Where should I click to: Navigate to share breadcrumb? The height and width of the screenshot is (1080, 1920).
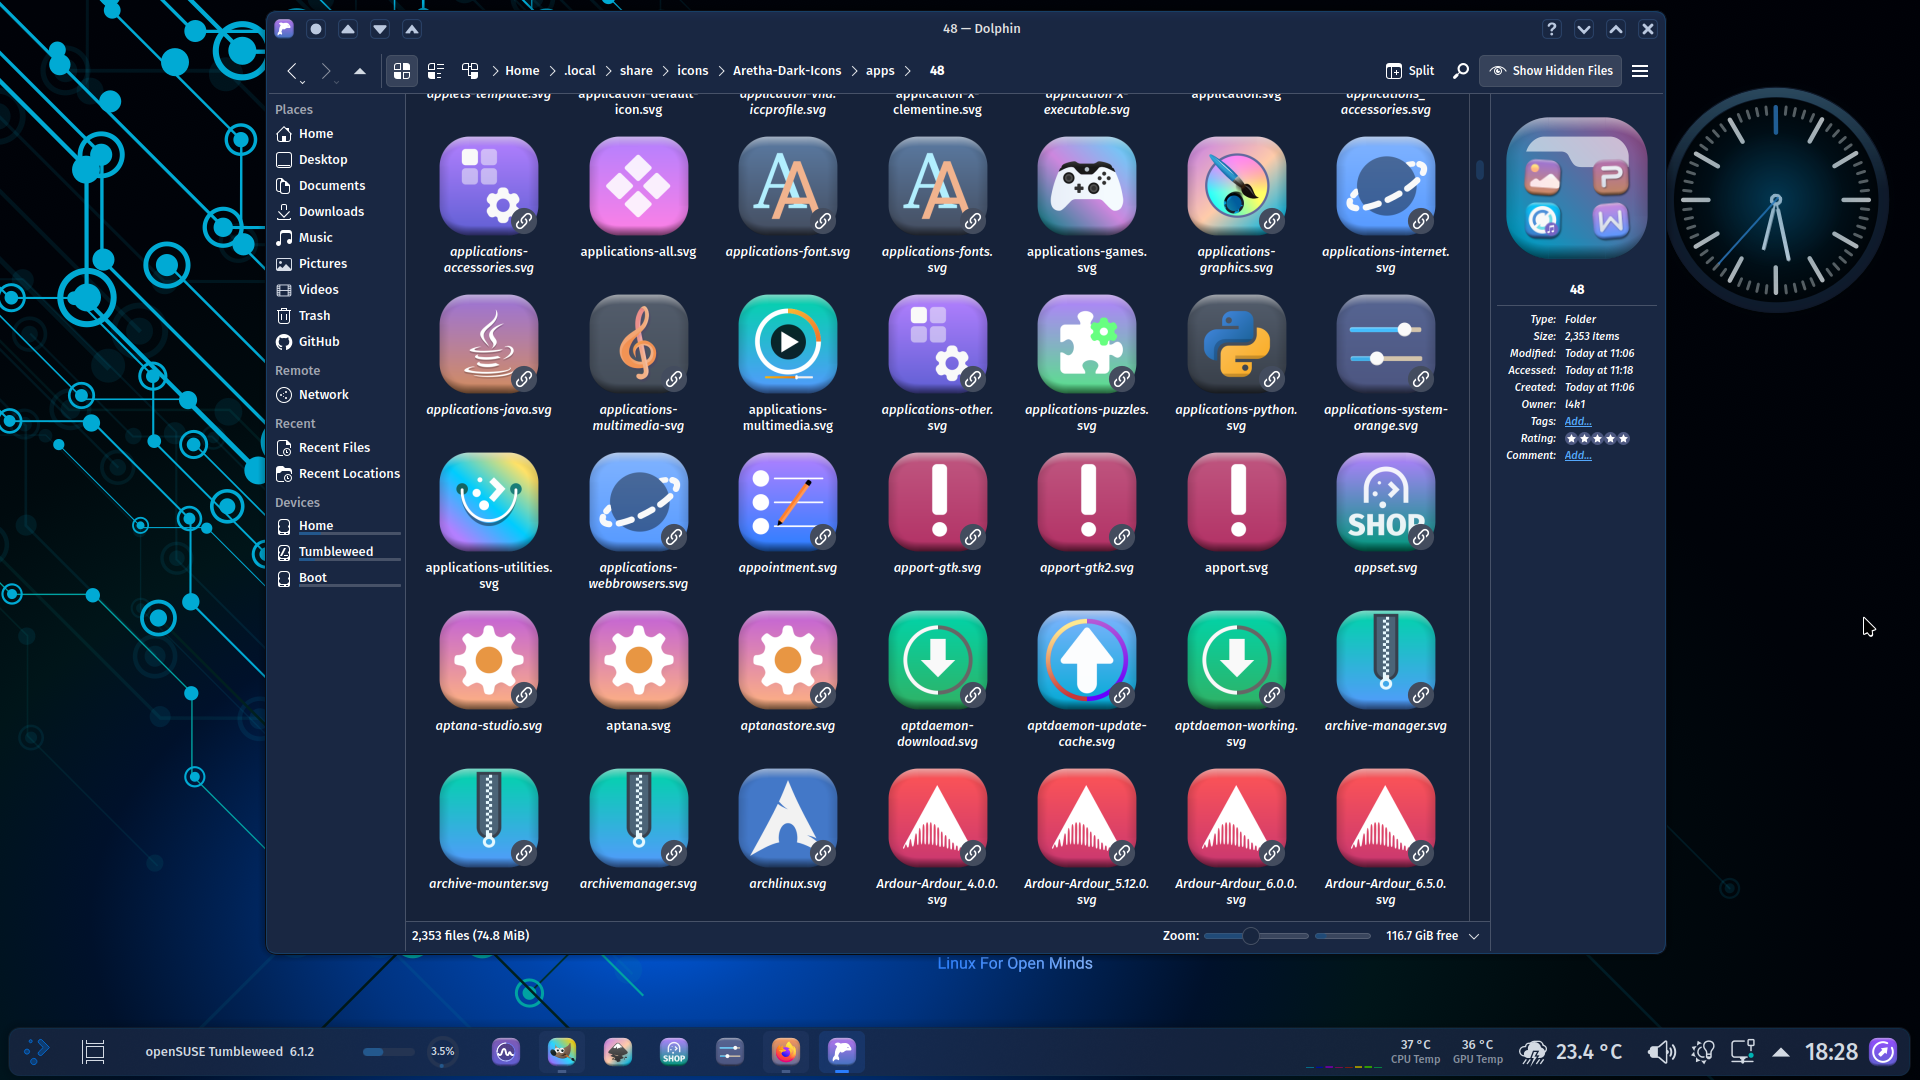tap(636, 71)
